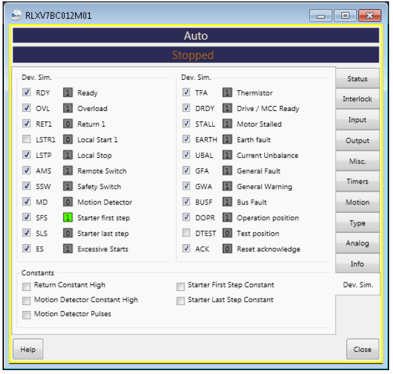Click the Return 1 status value box
Screen dimensions: 393x374
pos(68,124)
